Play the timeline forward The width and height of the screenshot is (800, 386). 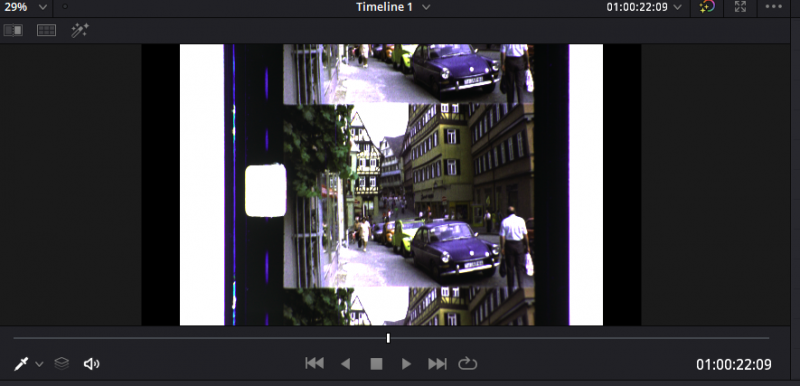[x=406, y=364]
